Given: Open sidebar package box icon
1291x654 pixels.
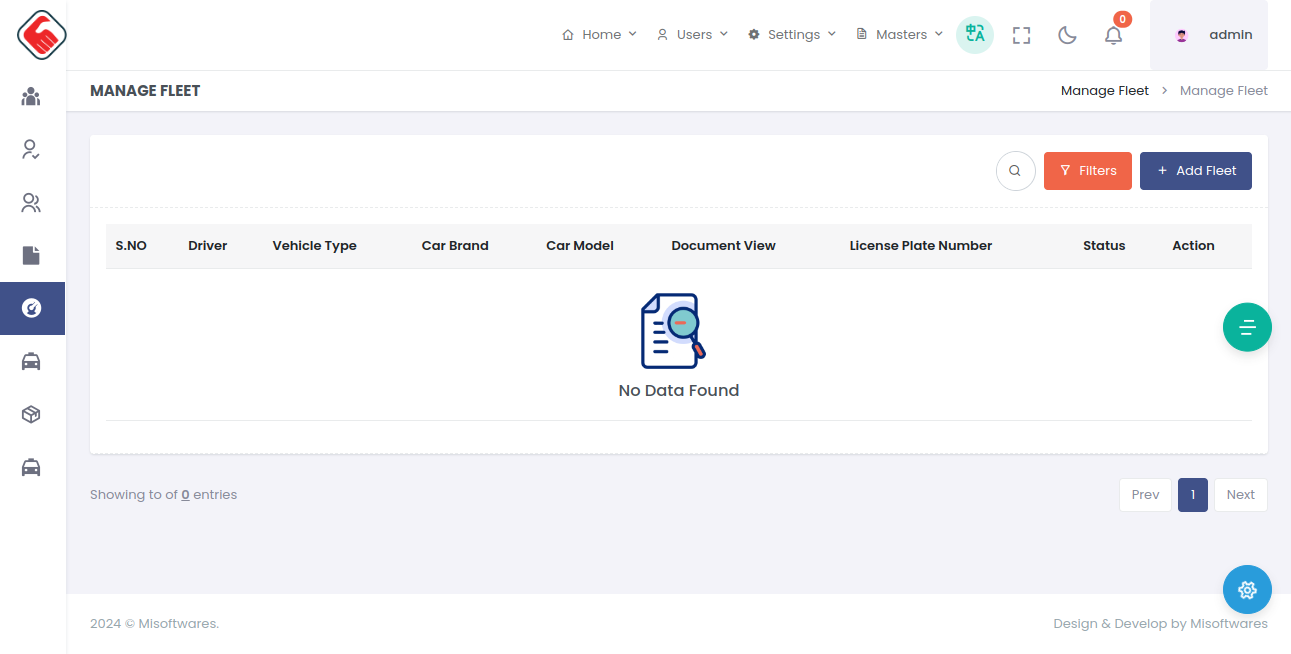Looking at the screenshot, I should point(31,414).
